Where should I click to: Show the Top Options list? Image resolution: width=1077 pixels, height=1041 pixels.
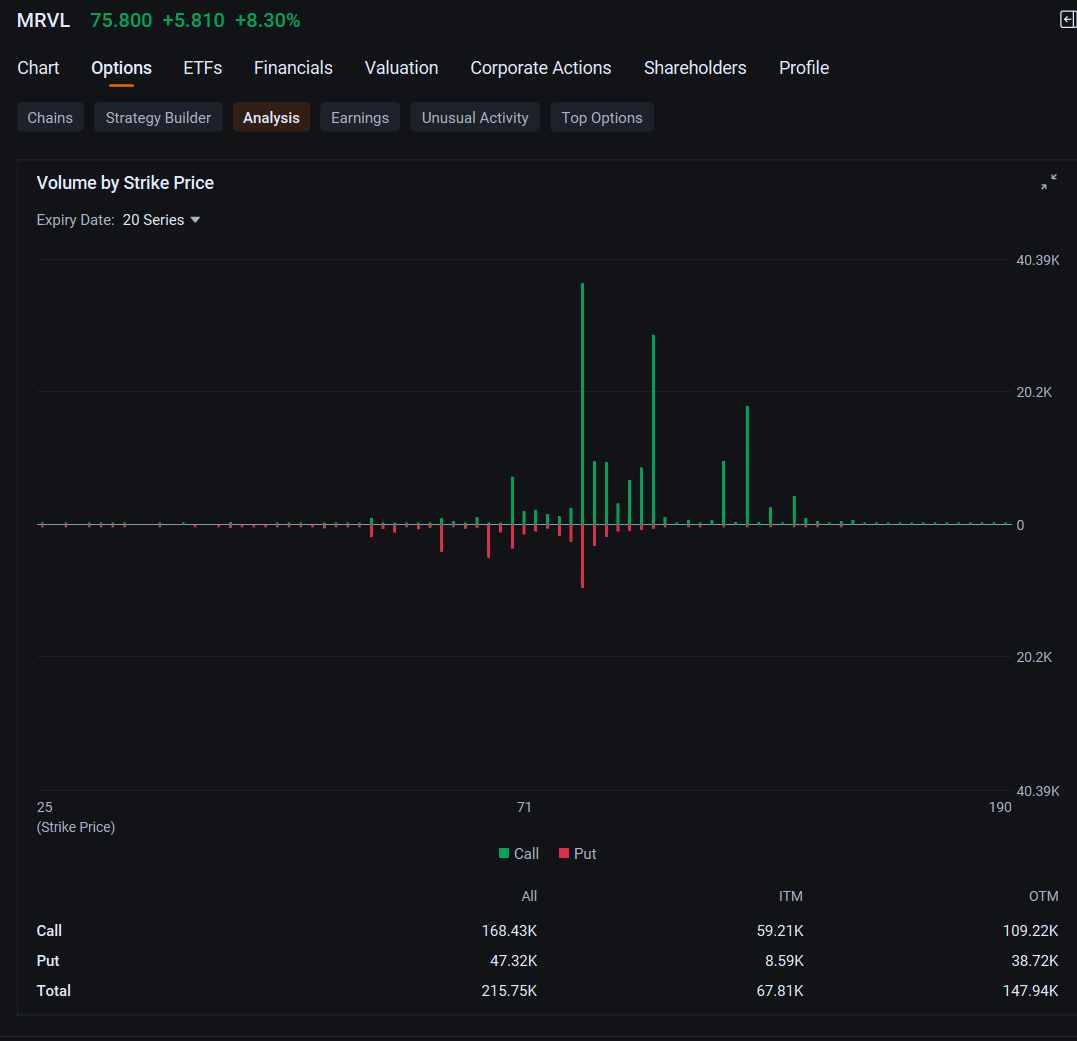(602, 117)
